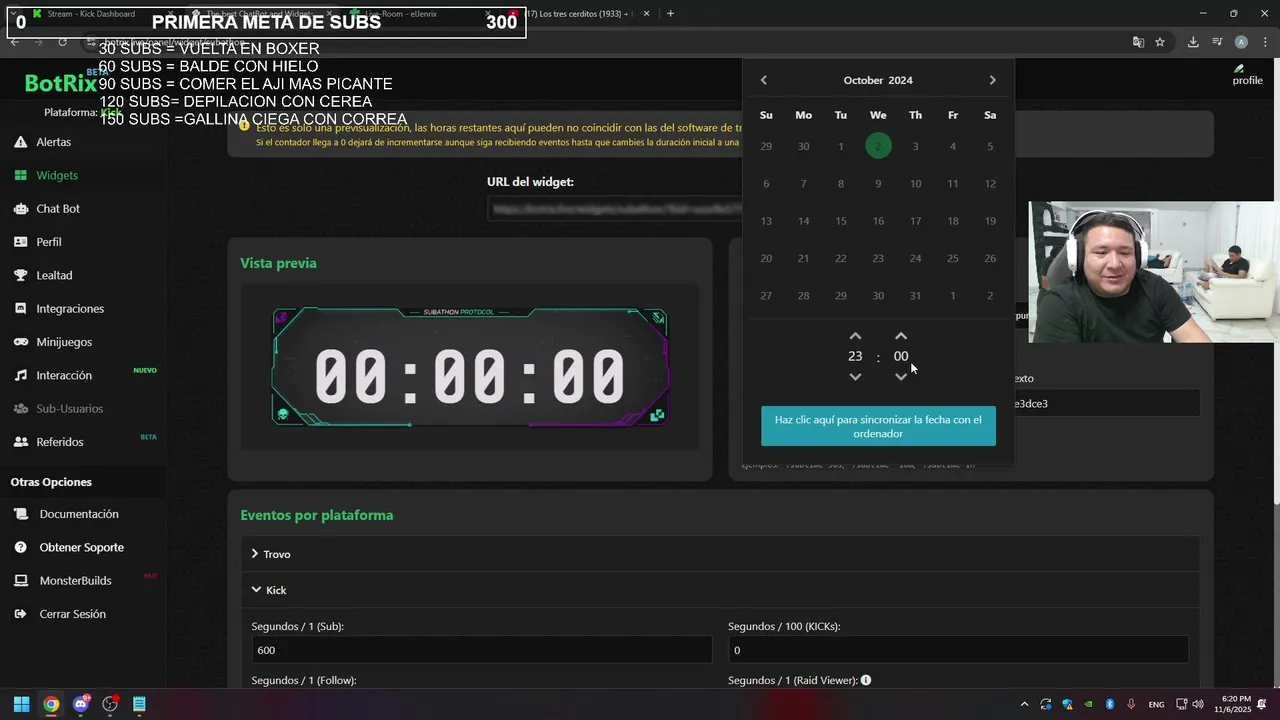The image size is (1280, 720).
Task: Click the minutes value 00
Action: [x=901, y=356]
